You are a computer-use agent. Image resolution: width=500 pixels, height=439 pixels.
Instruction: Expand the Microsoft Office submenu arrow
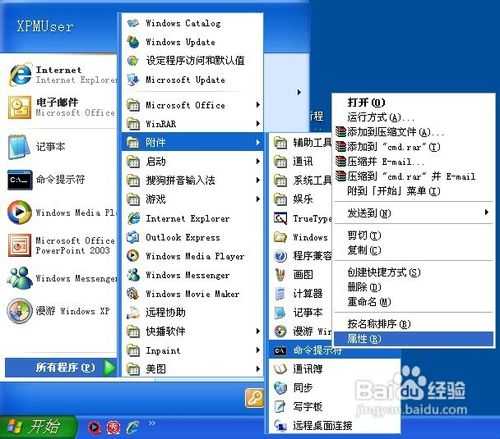(258, 105)
